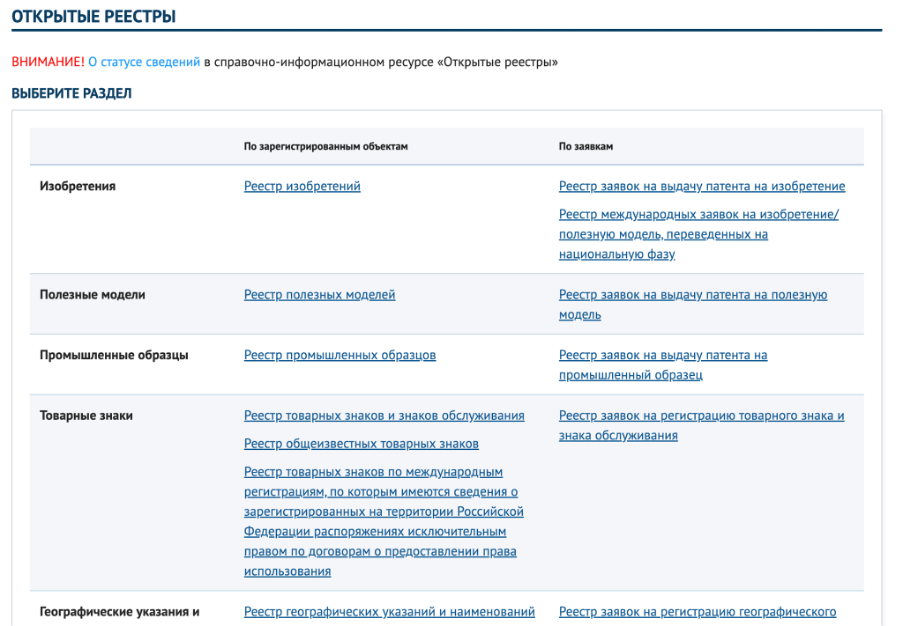Open «Реестр товарных знаков и знаков обслуживания»
The height and width of the screenshot is (626, 904).
pos(384,416)
